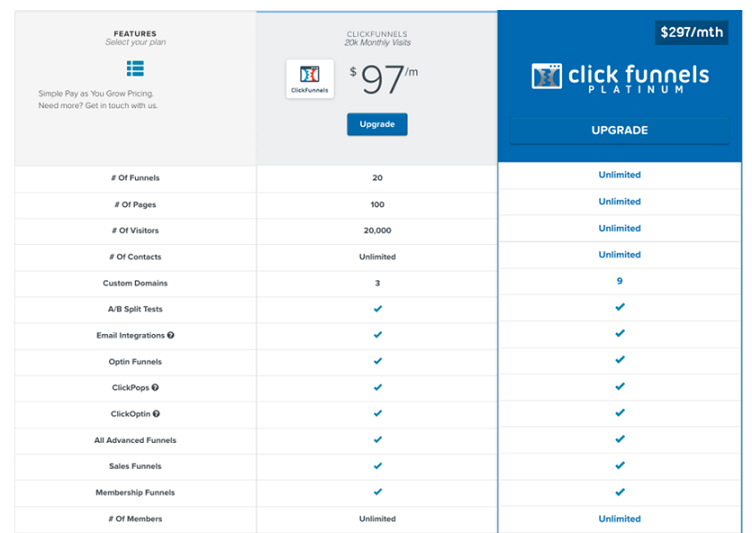Click the Upgrade button on $97 plan
752x533 pixels.
(377, 124)
